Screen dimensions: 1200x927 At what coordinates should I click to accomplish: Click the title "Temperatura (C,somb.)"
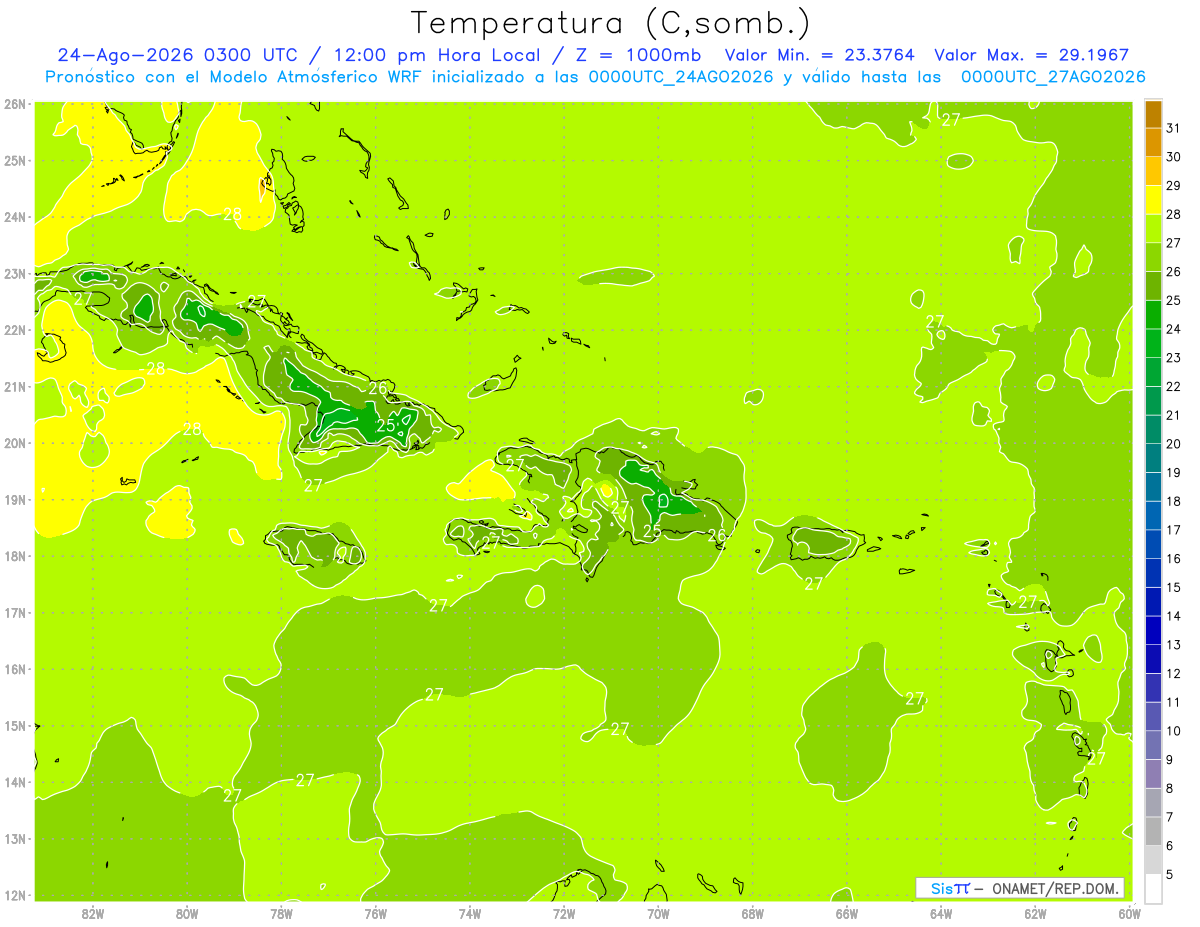coord(611,24)
